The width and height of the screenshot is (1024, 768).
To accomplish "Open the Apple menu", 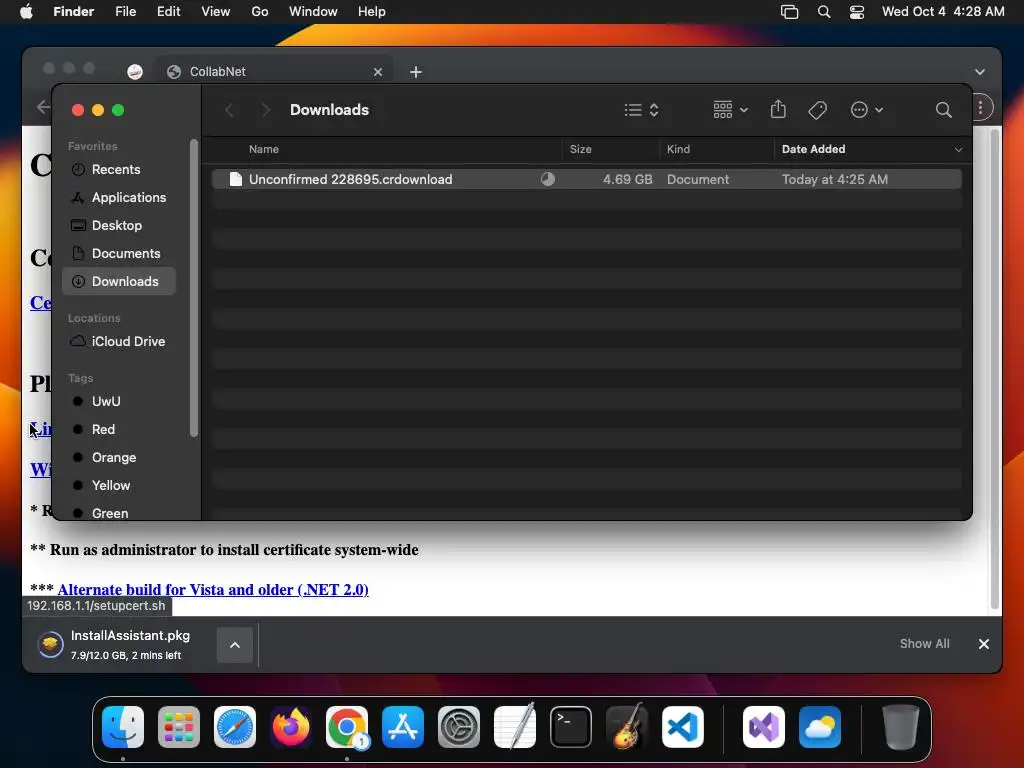I will [x=26, y=11].
